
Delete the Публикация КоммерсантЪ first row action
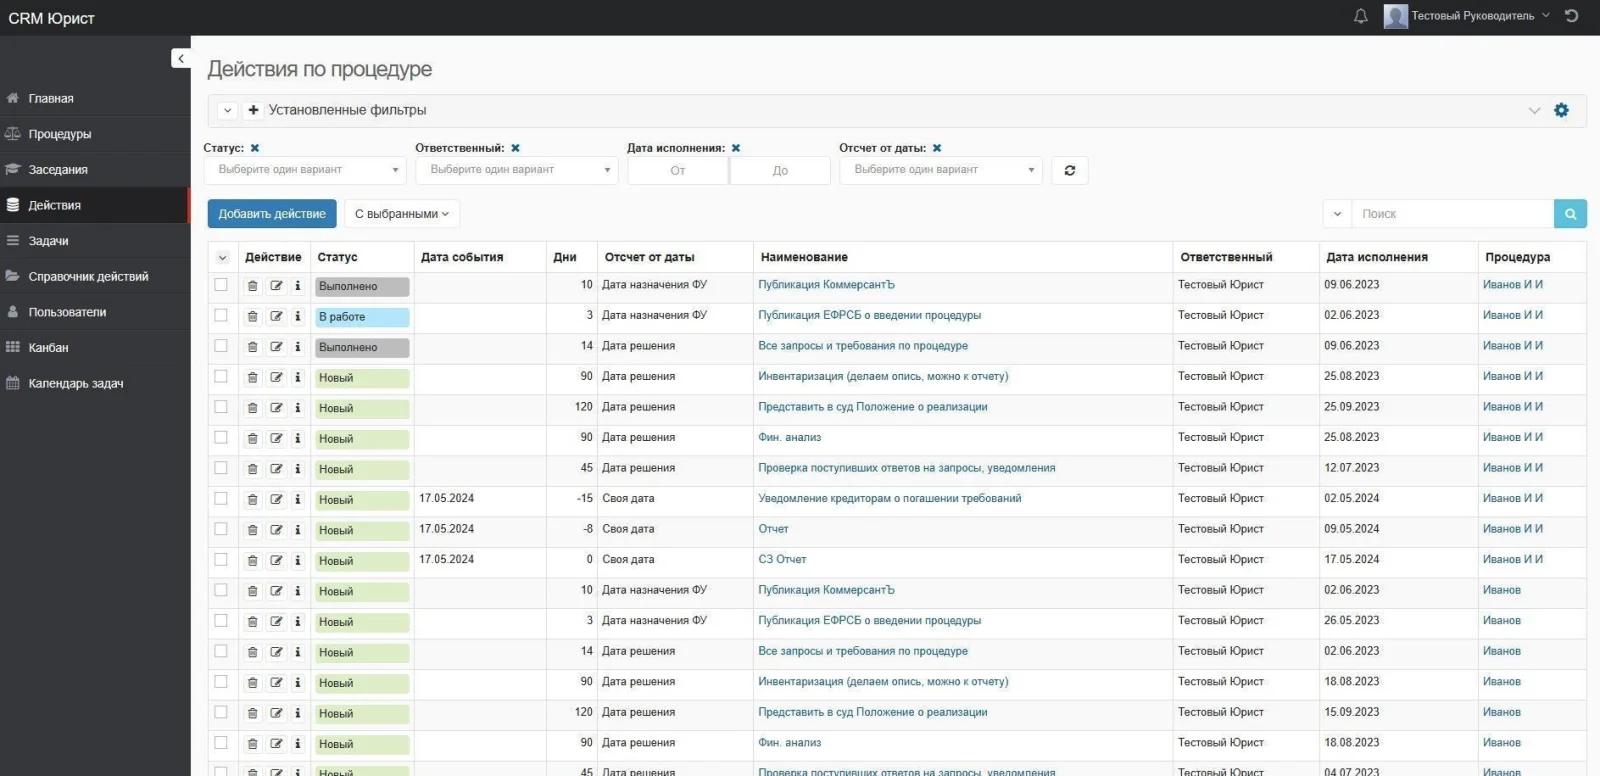click(252, 286)
